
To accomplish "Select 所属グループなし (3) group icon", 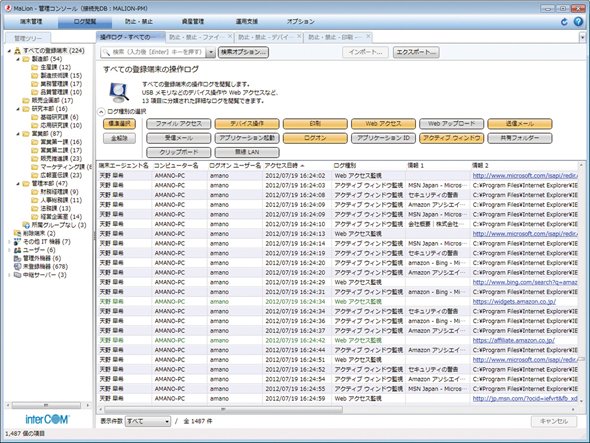I will tap(26, 225).
